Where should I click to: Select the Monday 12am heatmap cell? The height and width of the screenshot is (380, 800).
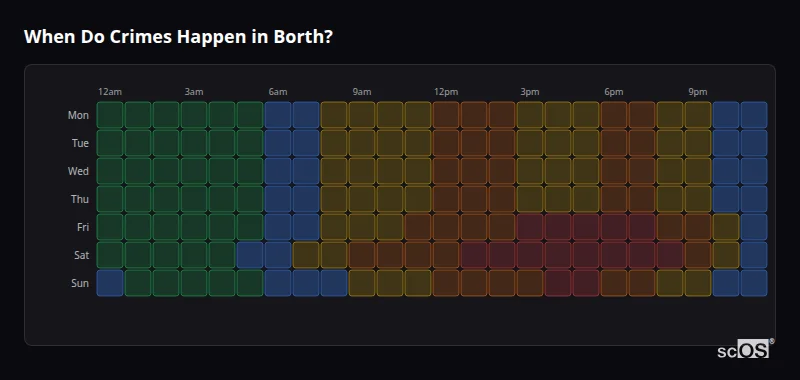coord(110,115)
